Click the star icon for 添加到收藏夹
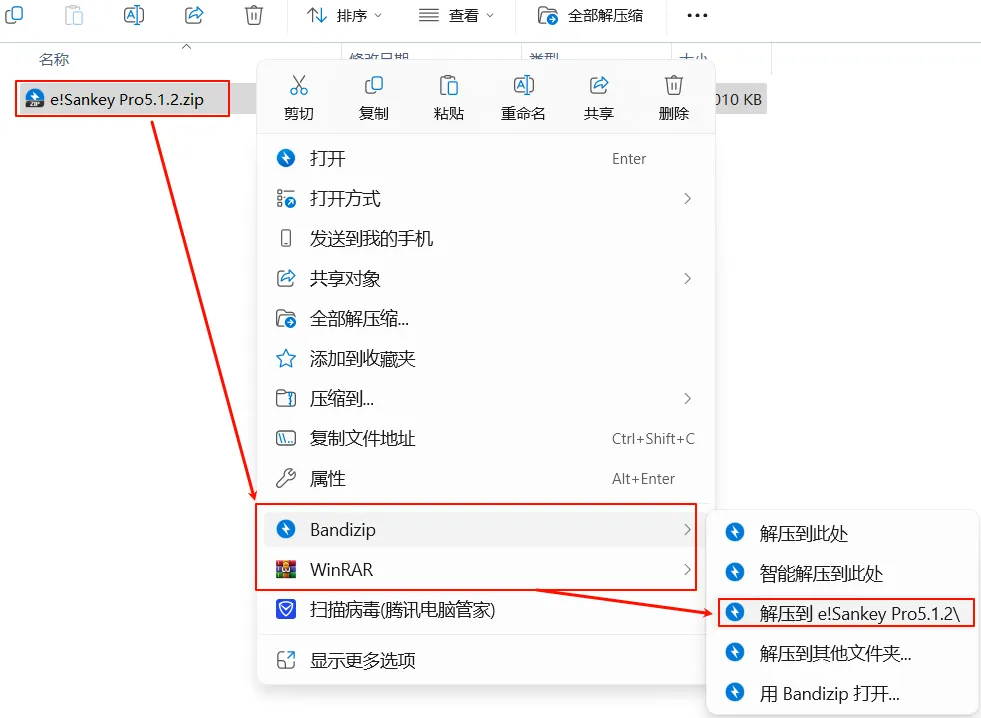981x718 pixels. [x=286, y=358]
